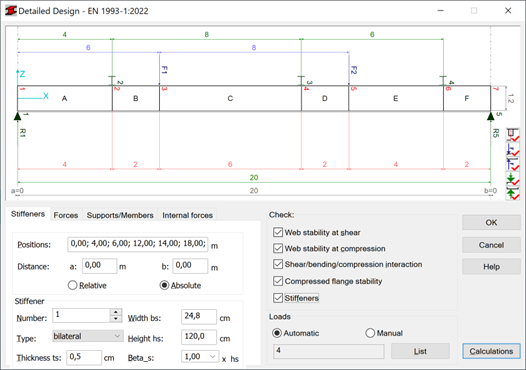
Task: Open the stiffener Type dropdown showing bilateral
Action: coord(88,336)
